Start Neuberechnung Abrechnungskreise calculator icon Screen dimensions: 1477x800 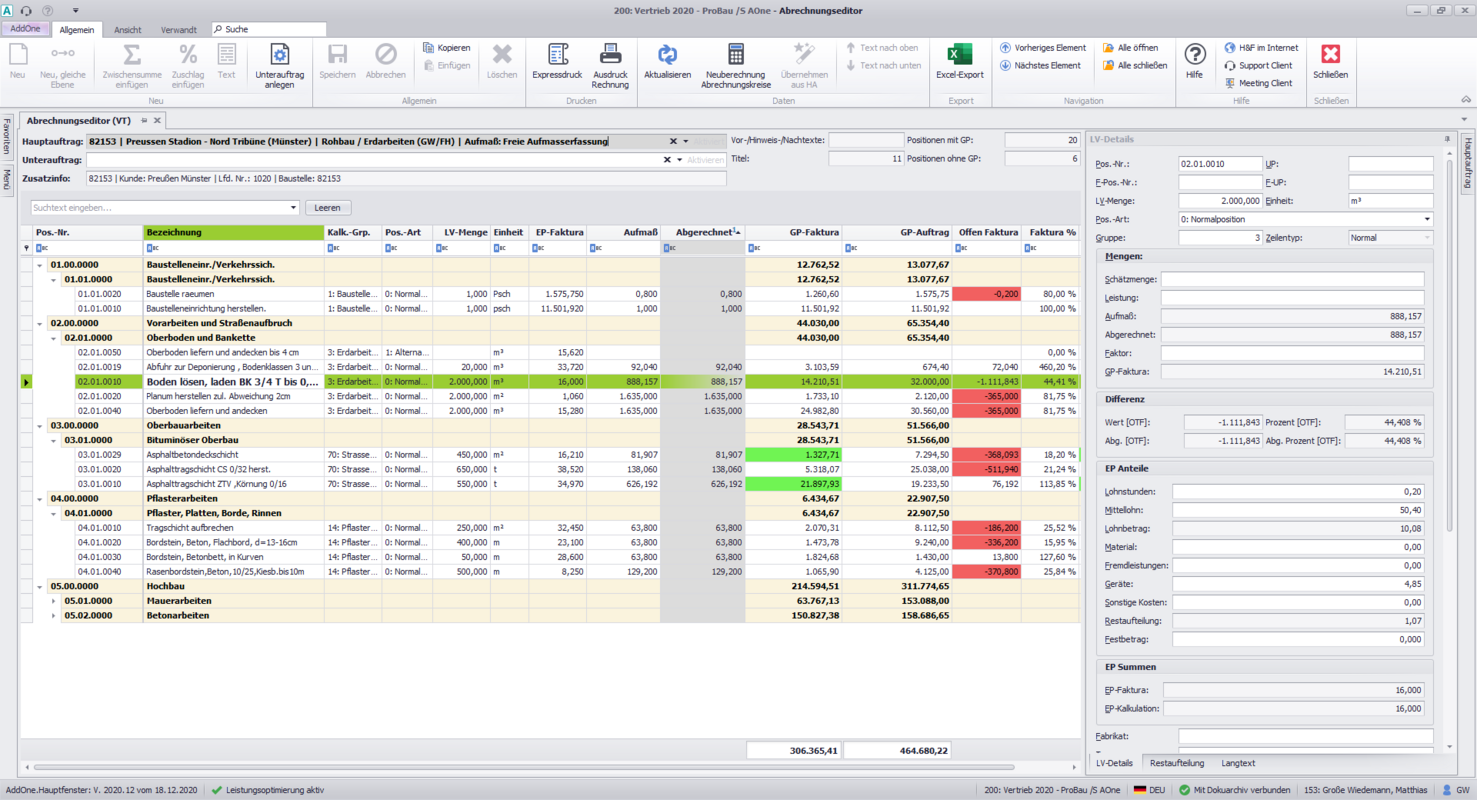[x=735, y=54]
